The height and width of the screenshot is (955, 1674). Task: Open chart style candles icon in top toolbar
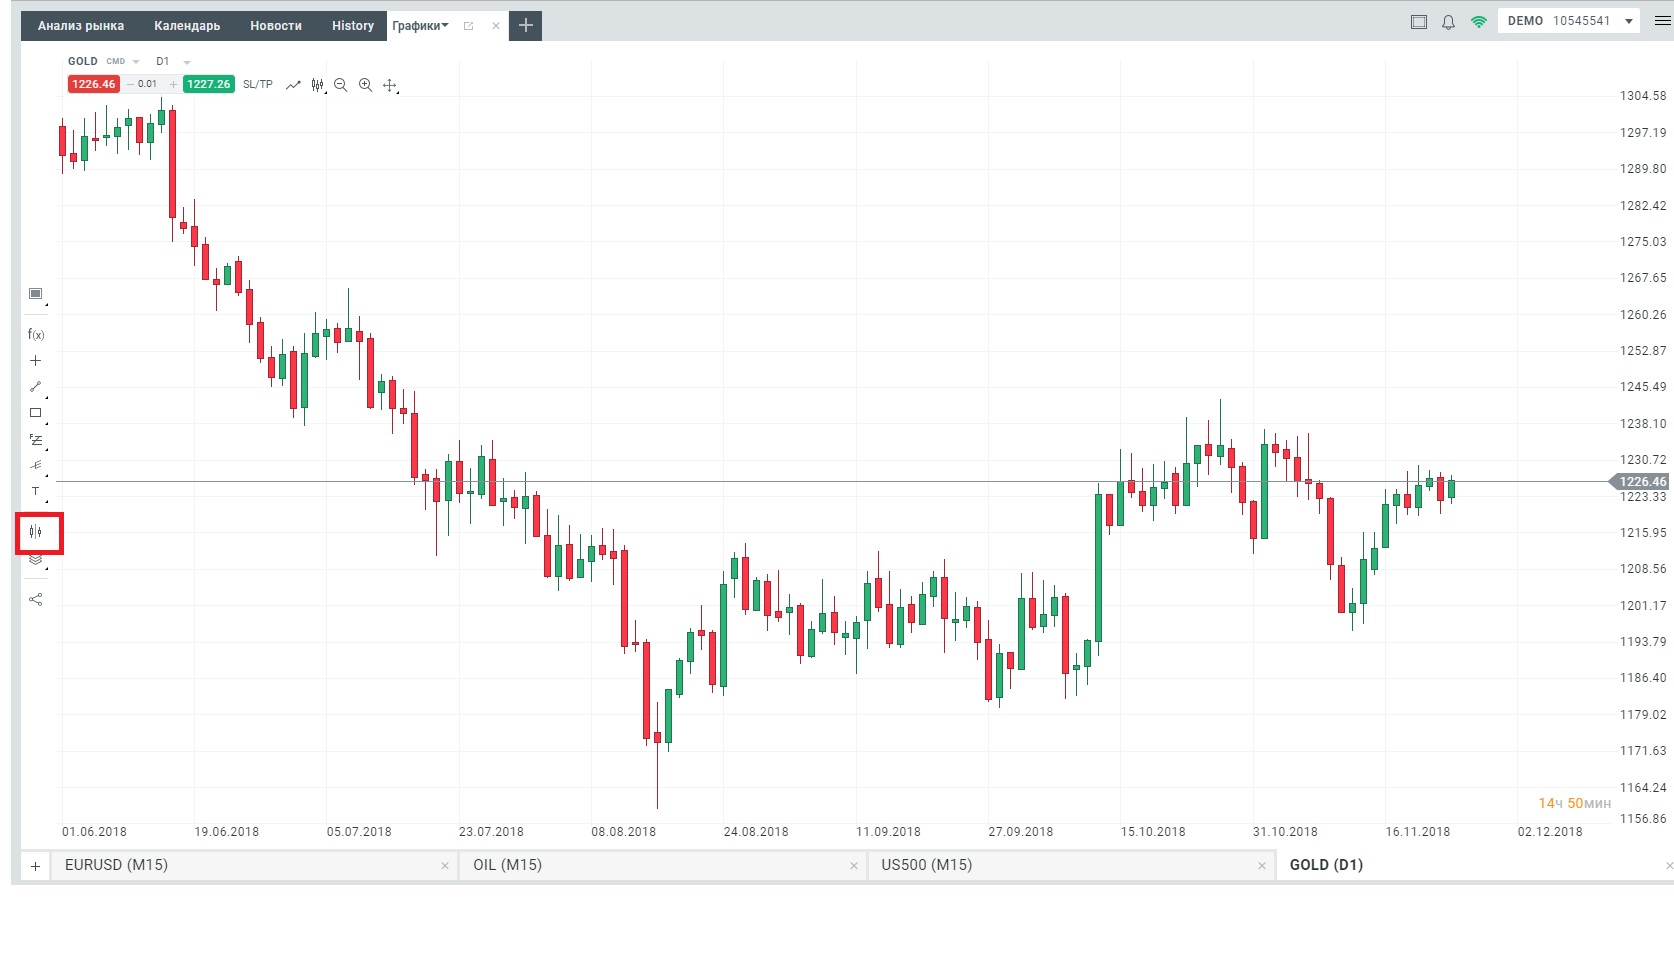317,85
